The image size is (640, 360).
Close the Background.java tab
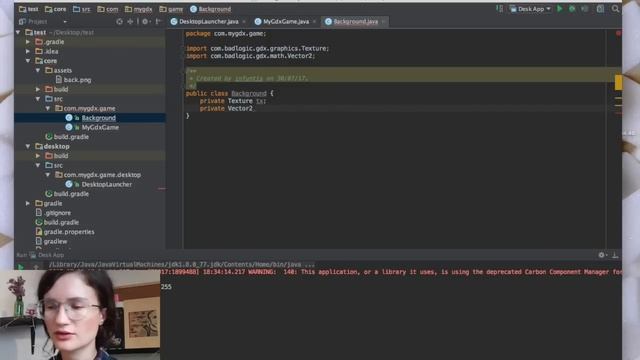coord(383,21)
